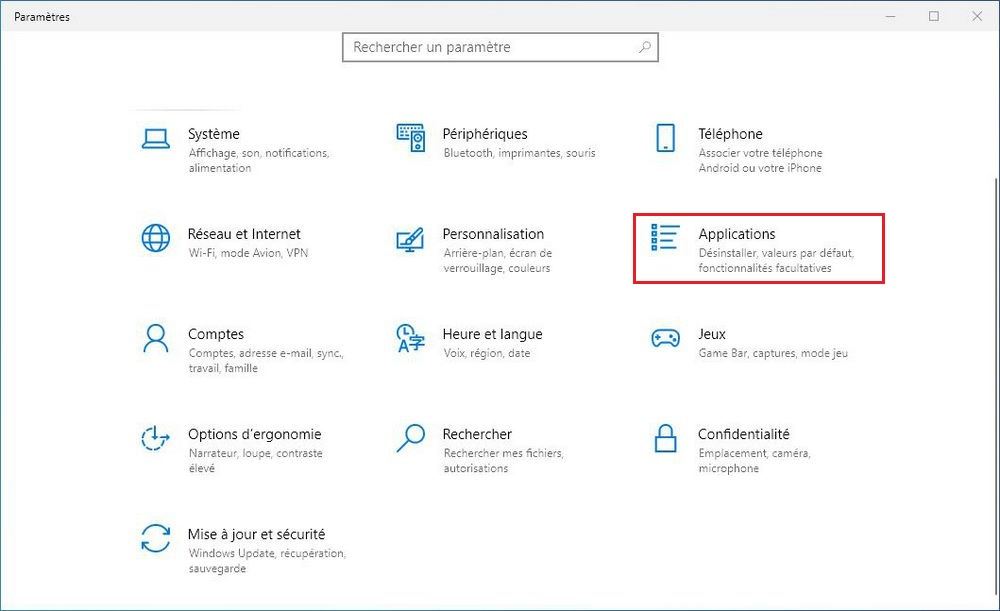
Task: Click the search magnifying glass button
Action: tap(644, 47)
